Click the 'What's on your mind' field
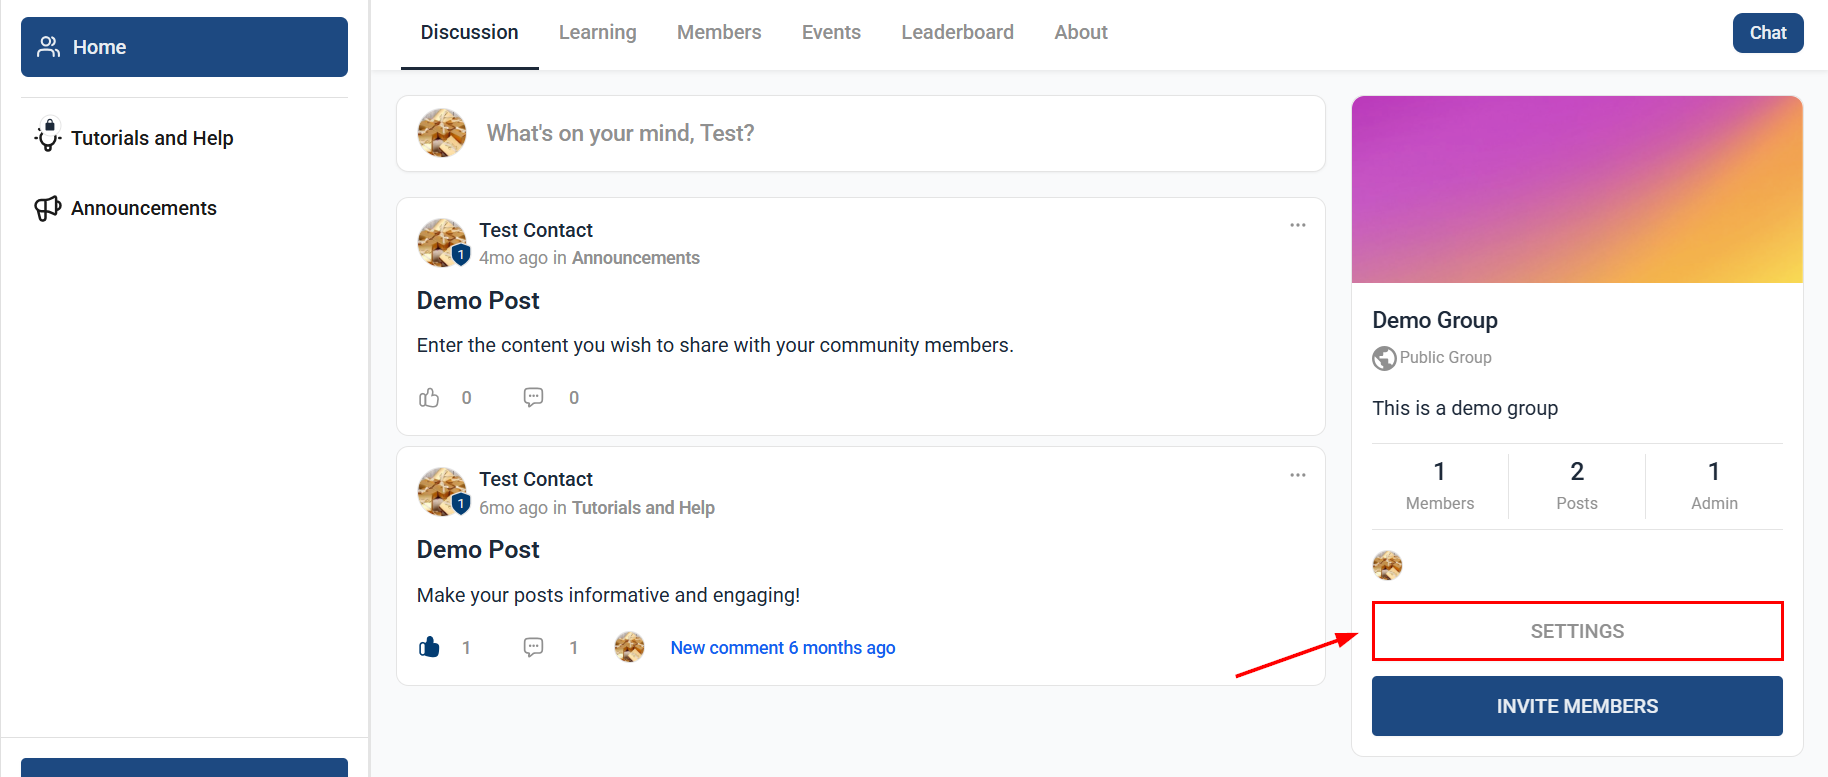This screenshot has height=777, width=1828. tap(861, 133)
